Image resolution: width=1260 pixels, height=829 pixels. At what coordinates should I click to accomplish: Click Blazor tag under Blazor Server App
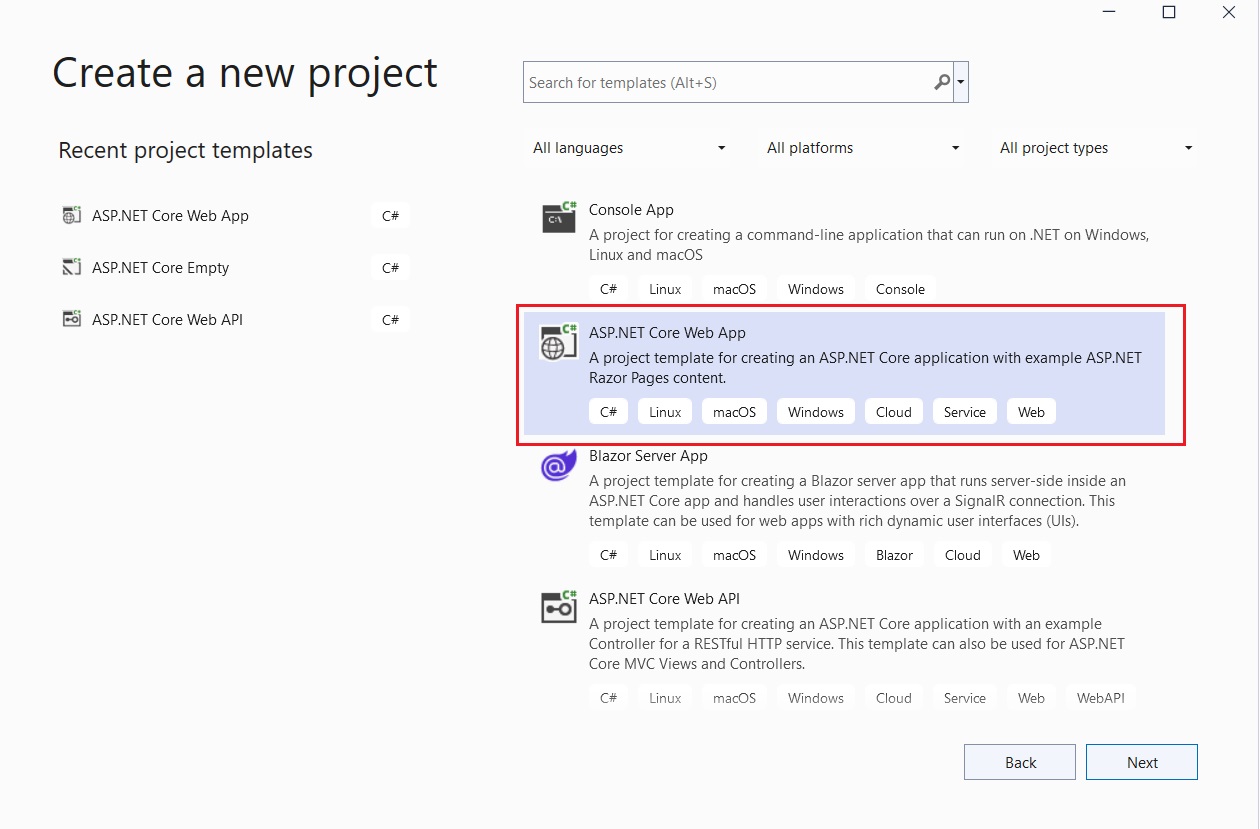[x=895, y=555]
